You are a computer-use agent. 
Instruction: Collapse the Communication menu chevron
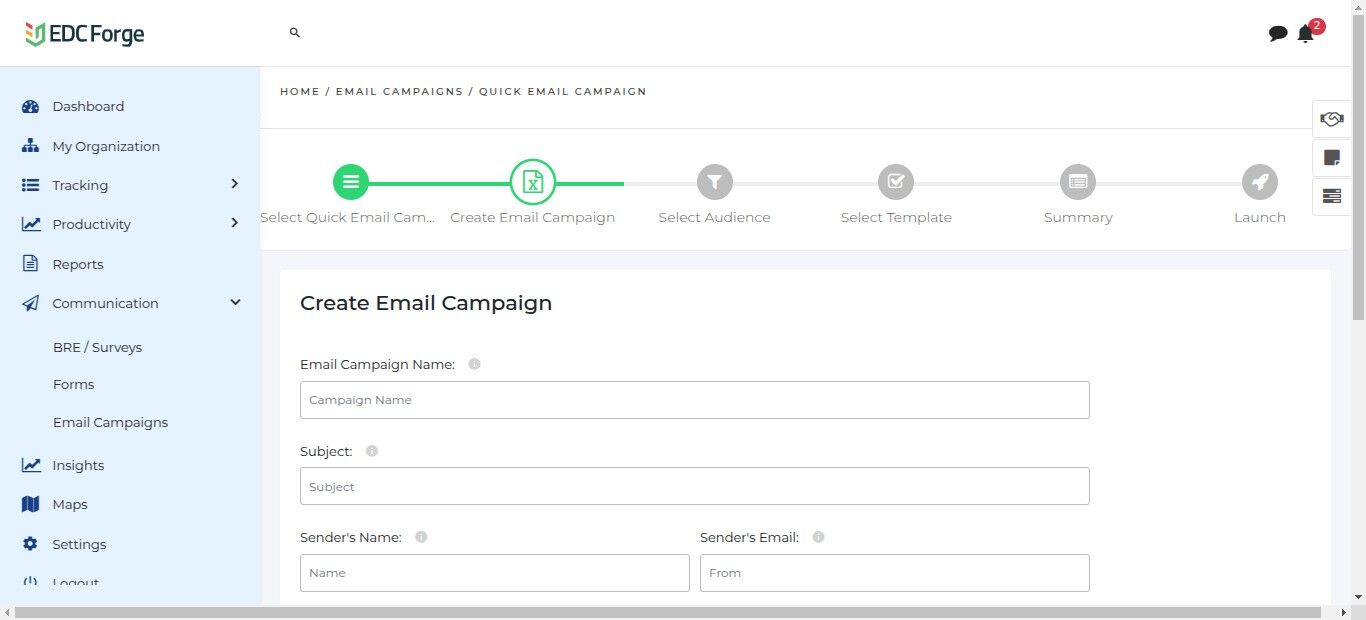(235, 302)
